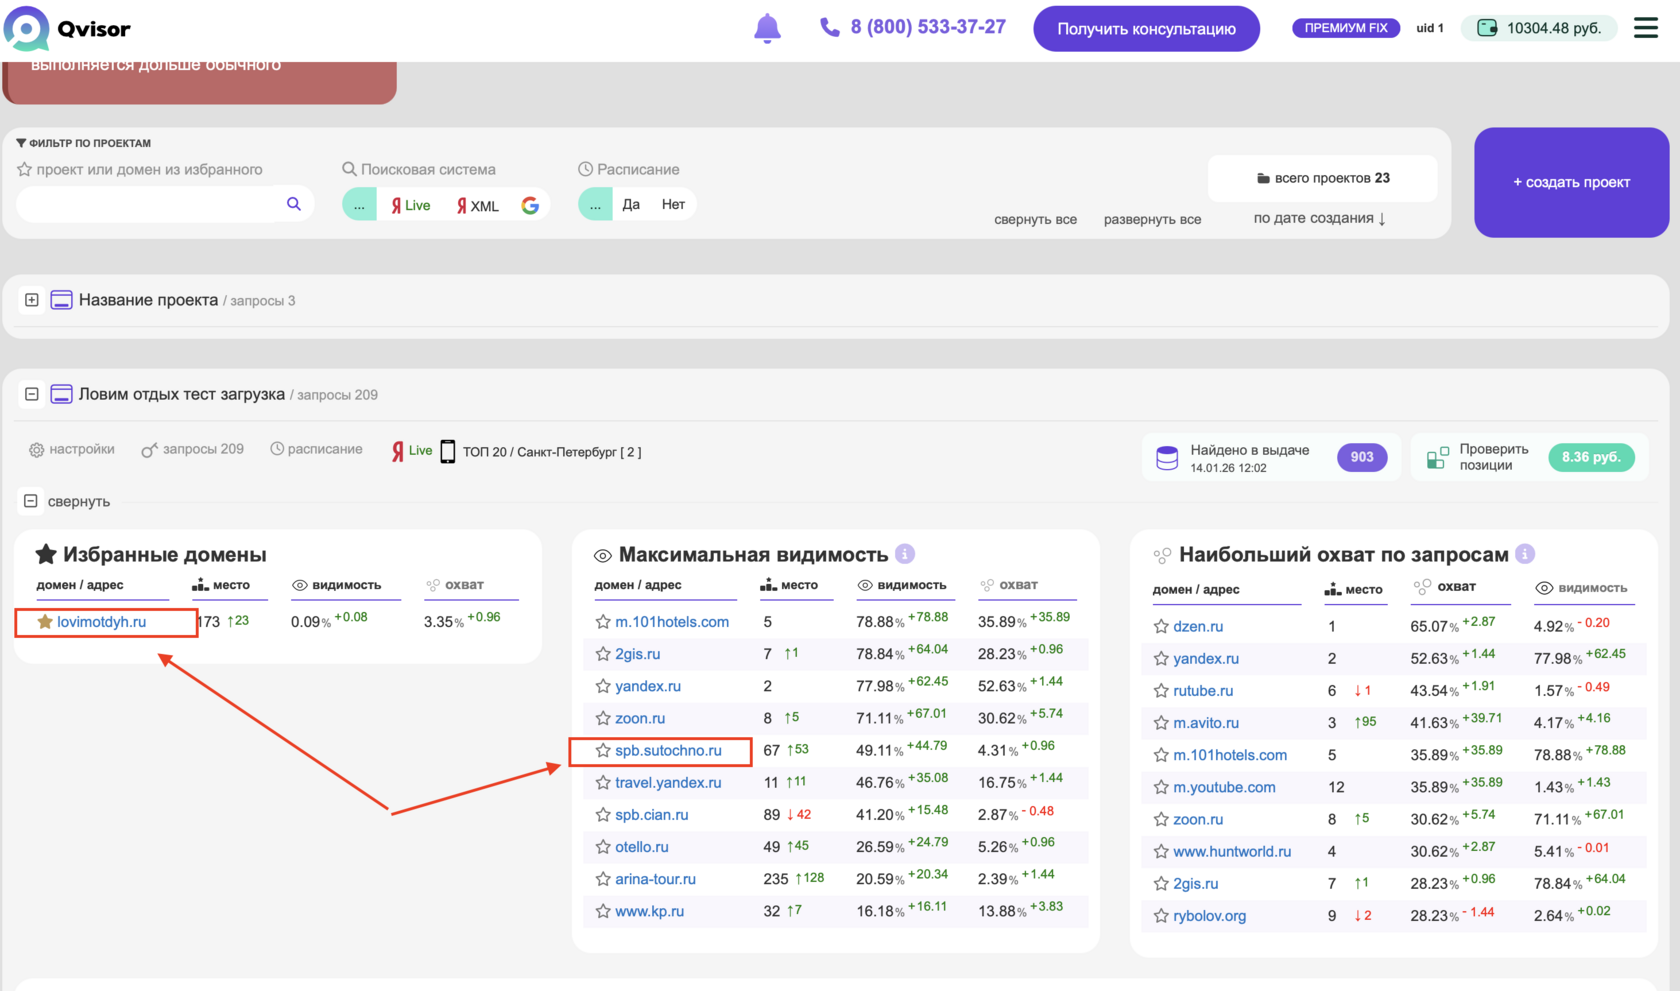Image resolution: width=1680 pixels, height=991 pixels.
Task: Star the spb.cian.ru domain
Action: (x=603, y=815)
